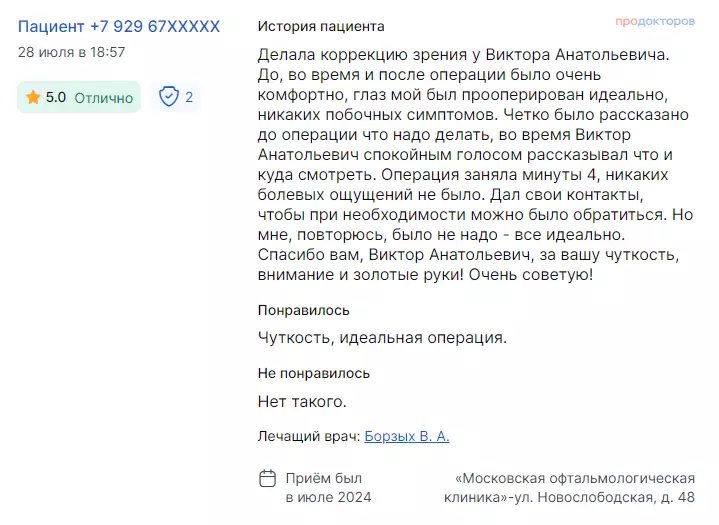Viewport: 719px width, 525px height.
Task: Click the text Нет такого
Action: tap(302, 402)
